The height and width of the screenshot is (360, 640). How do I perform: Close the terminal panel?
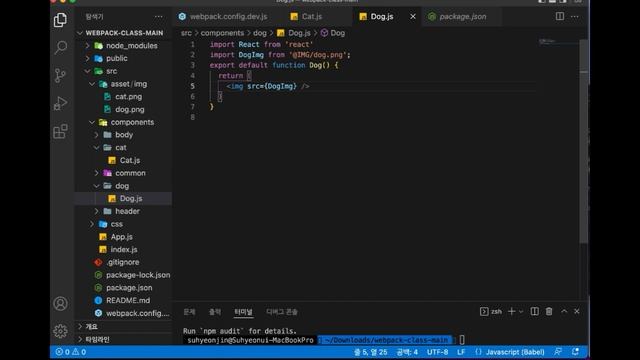(x=577, y=311)
